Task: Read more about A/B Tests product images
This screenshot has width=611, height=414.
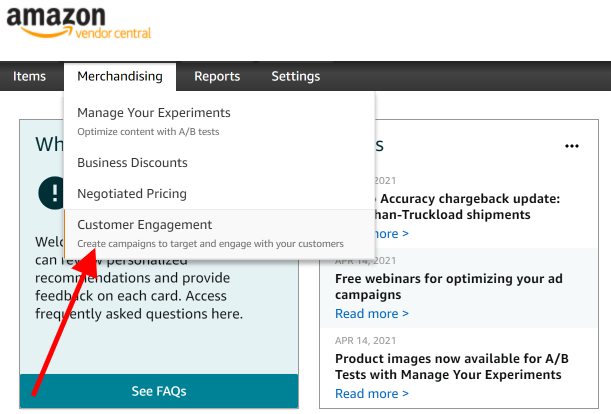Action: click(372, 393)
